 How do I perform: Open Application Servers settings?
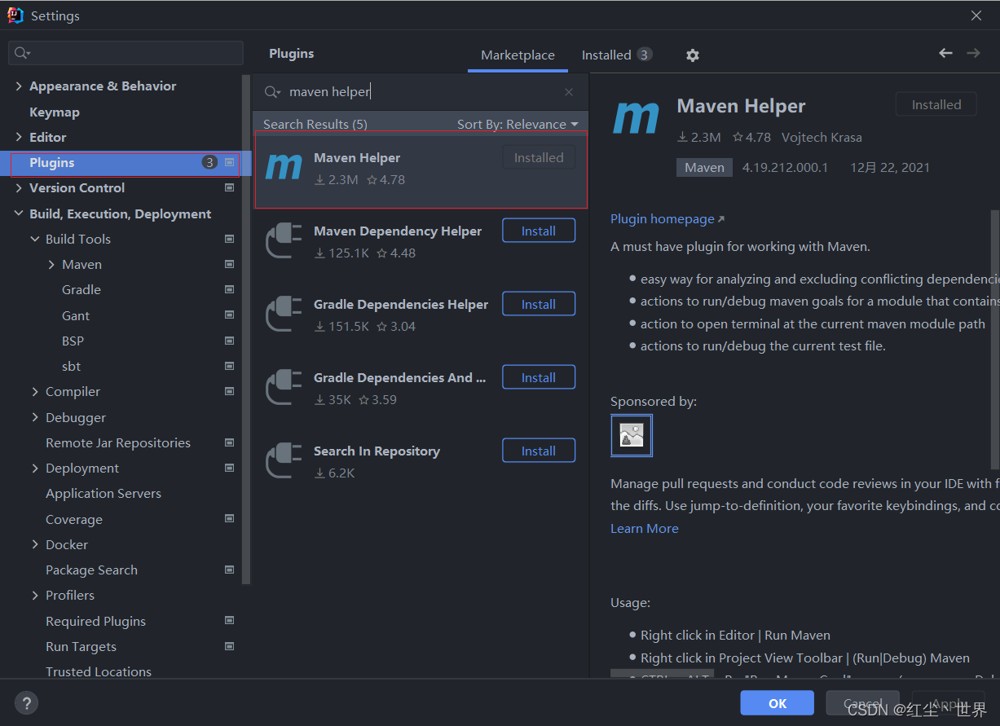103,494
